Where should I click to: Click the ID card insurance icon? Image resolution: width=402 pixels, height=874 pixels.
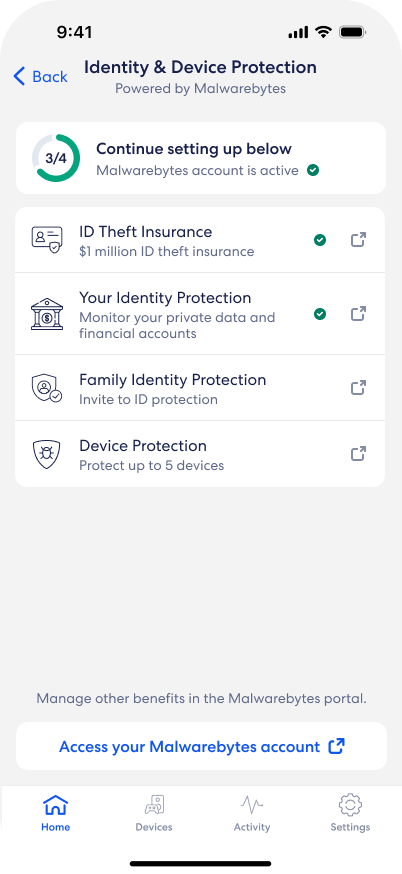tap(47, 240)
